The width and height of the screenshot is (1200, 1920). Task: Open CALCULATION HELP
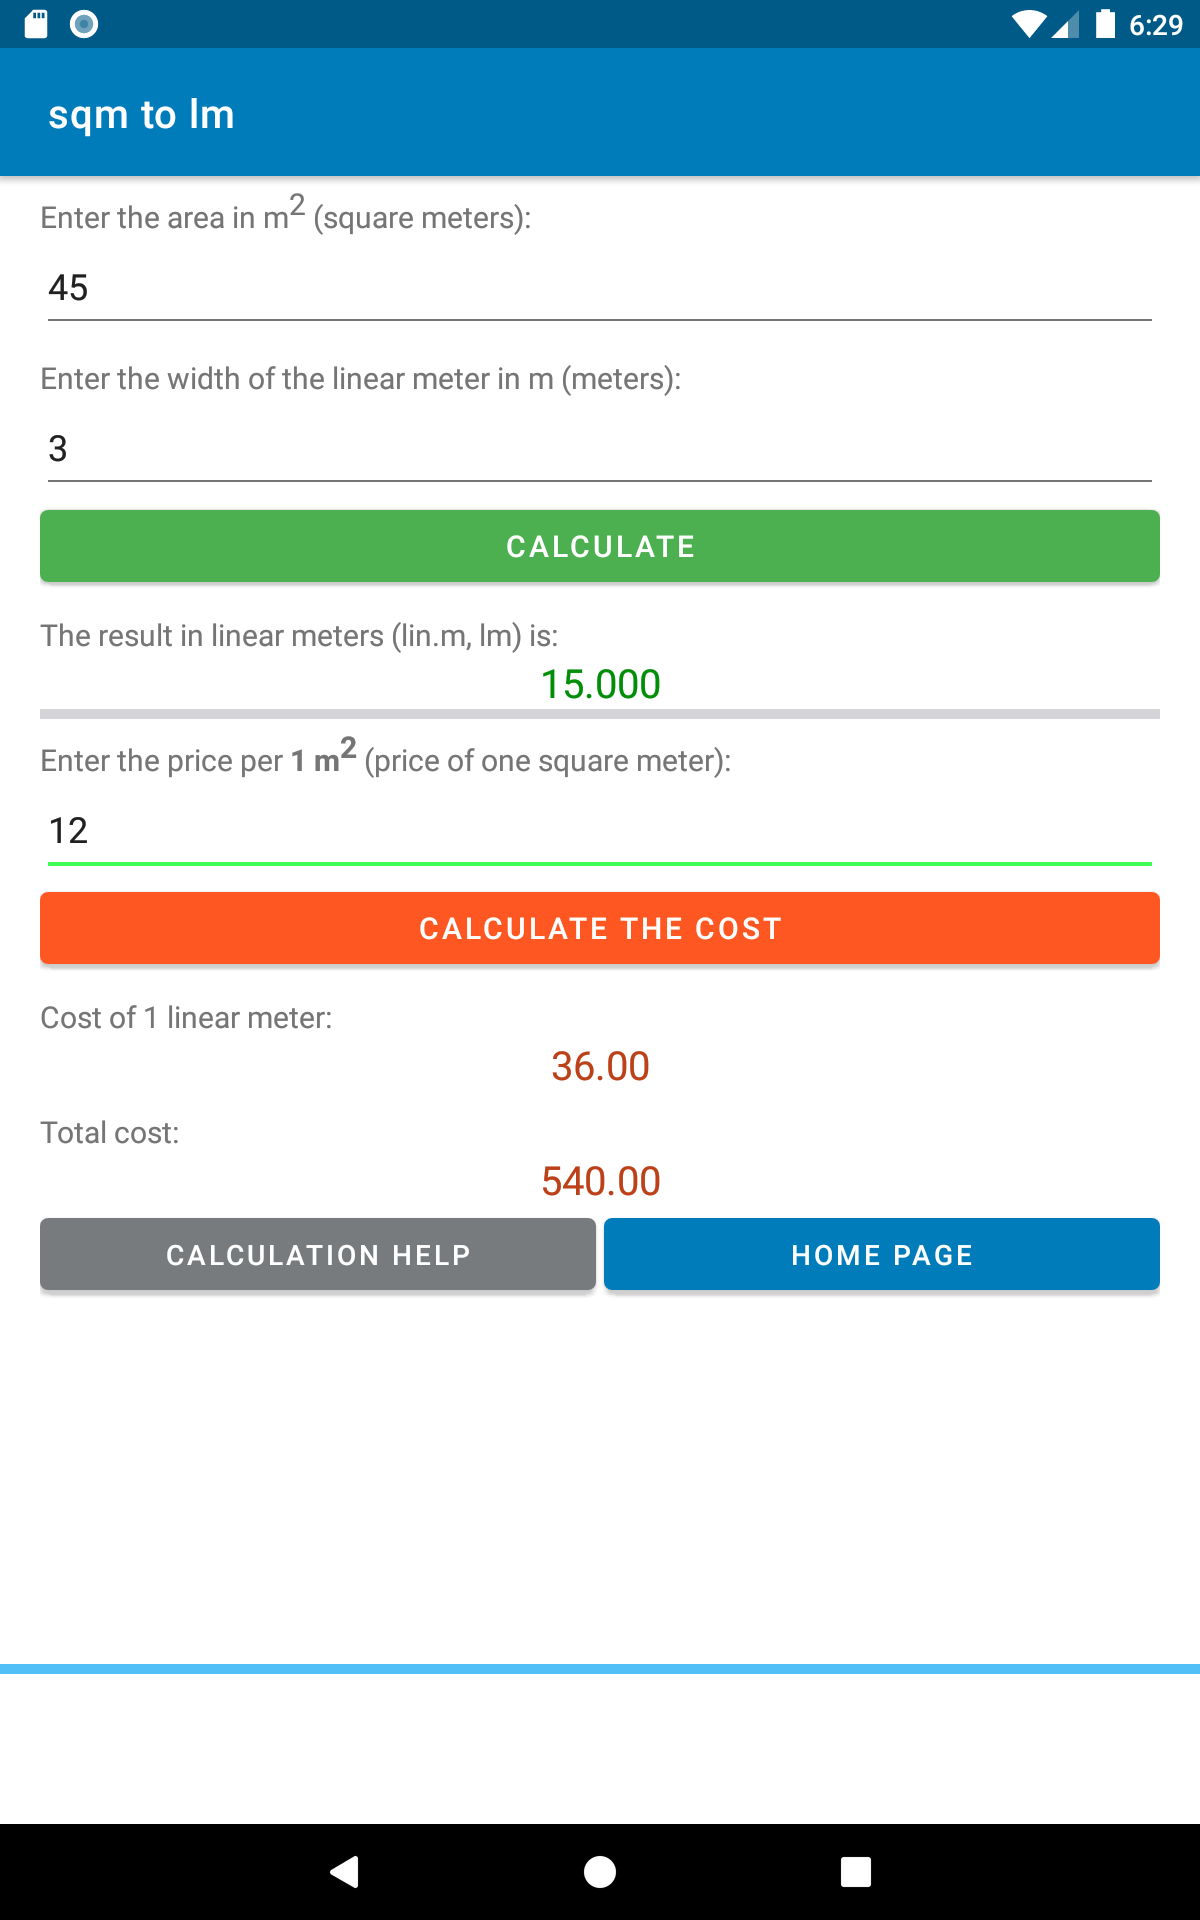[x=318, y=1254]
